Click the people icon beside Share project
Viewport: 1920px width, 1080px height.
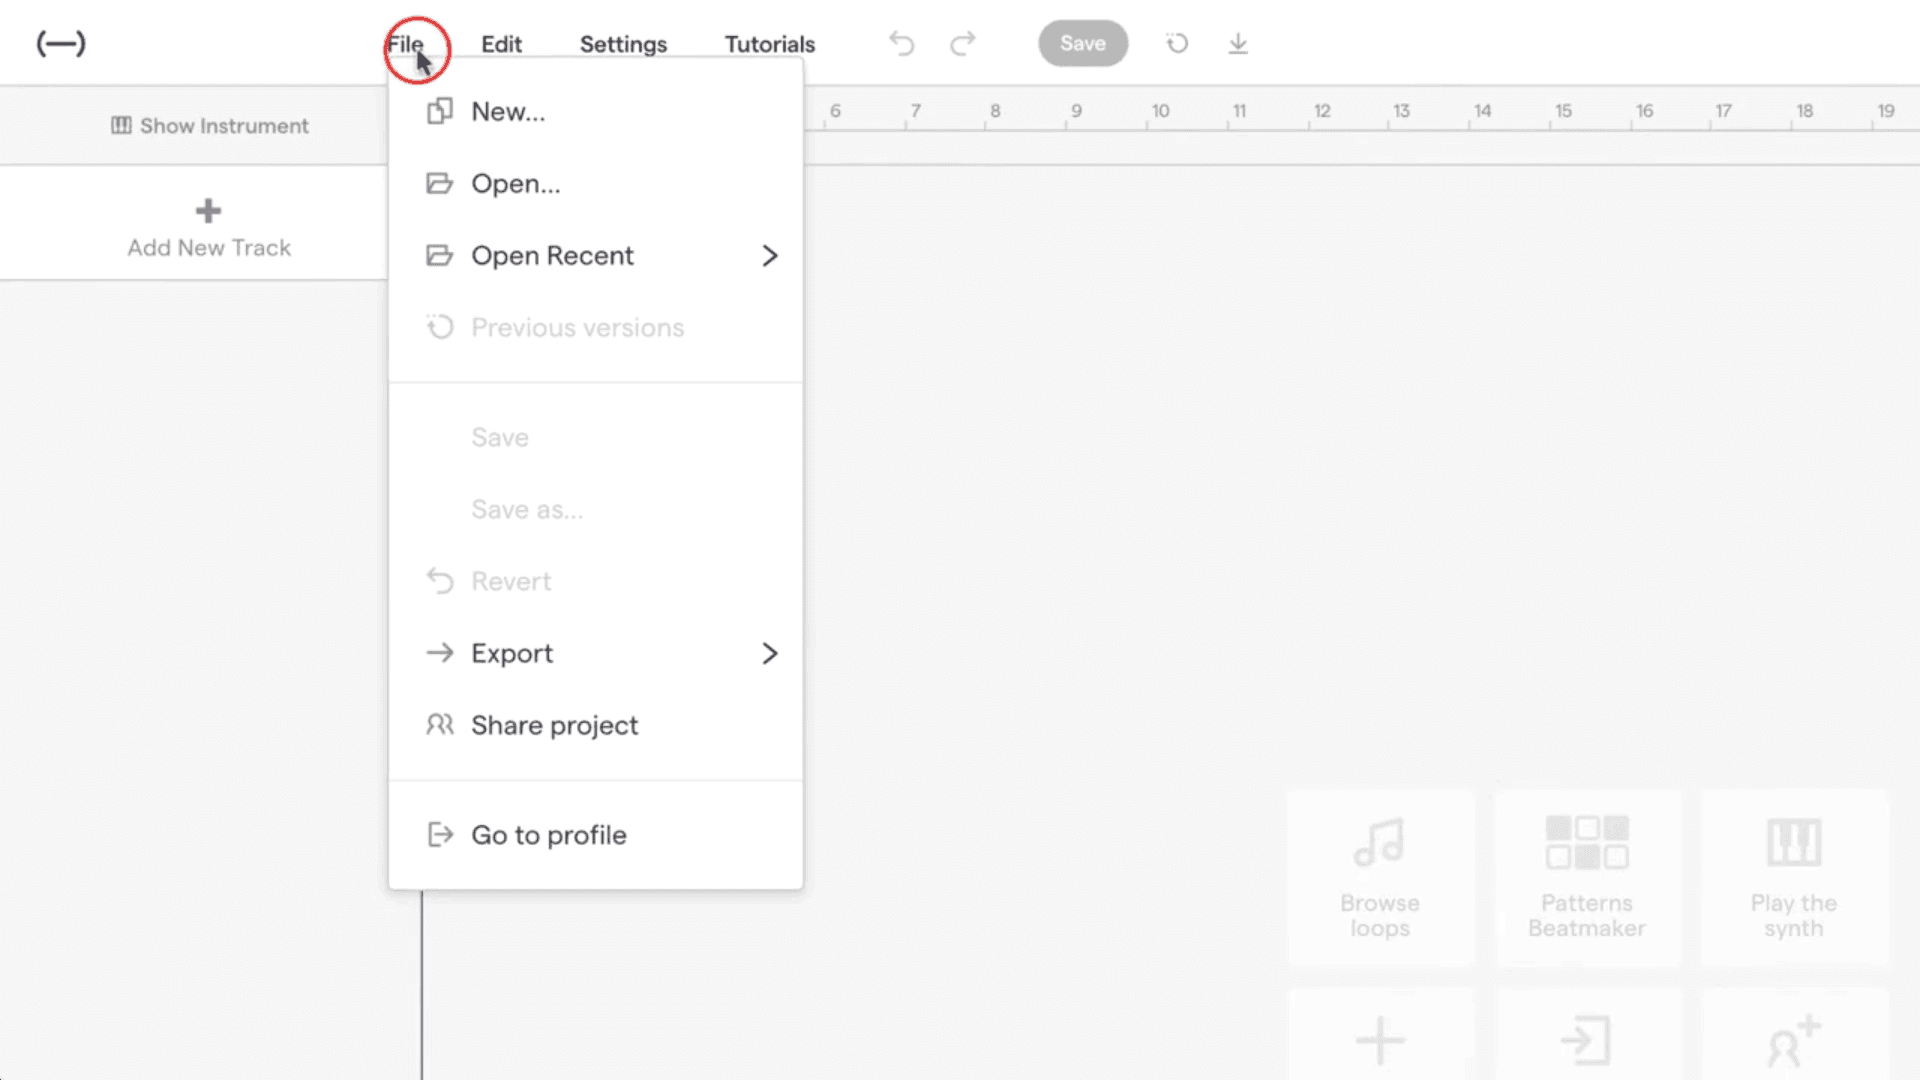[440, 724]
